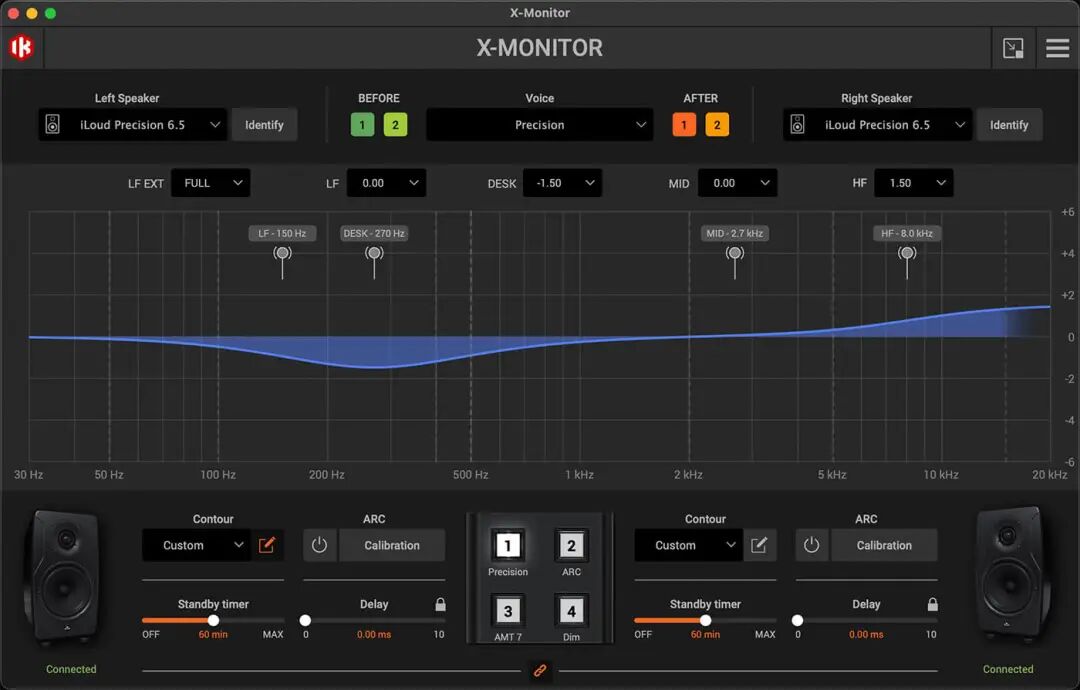
Task: Select AFTER preset 2
Action: click(x=717, y=125)
